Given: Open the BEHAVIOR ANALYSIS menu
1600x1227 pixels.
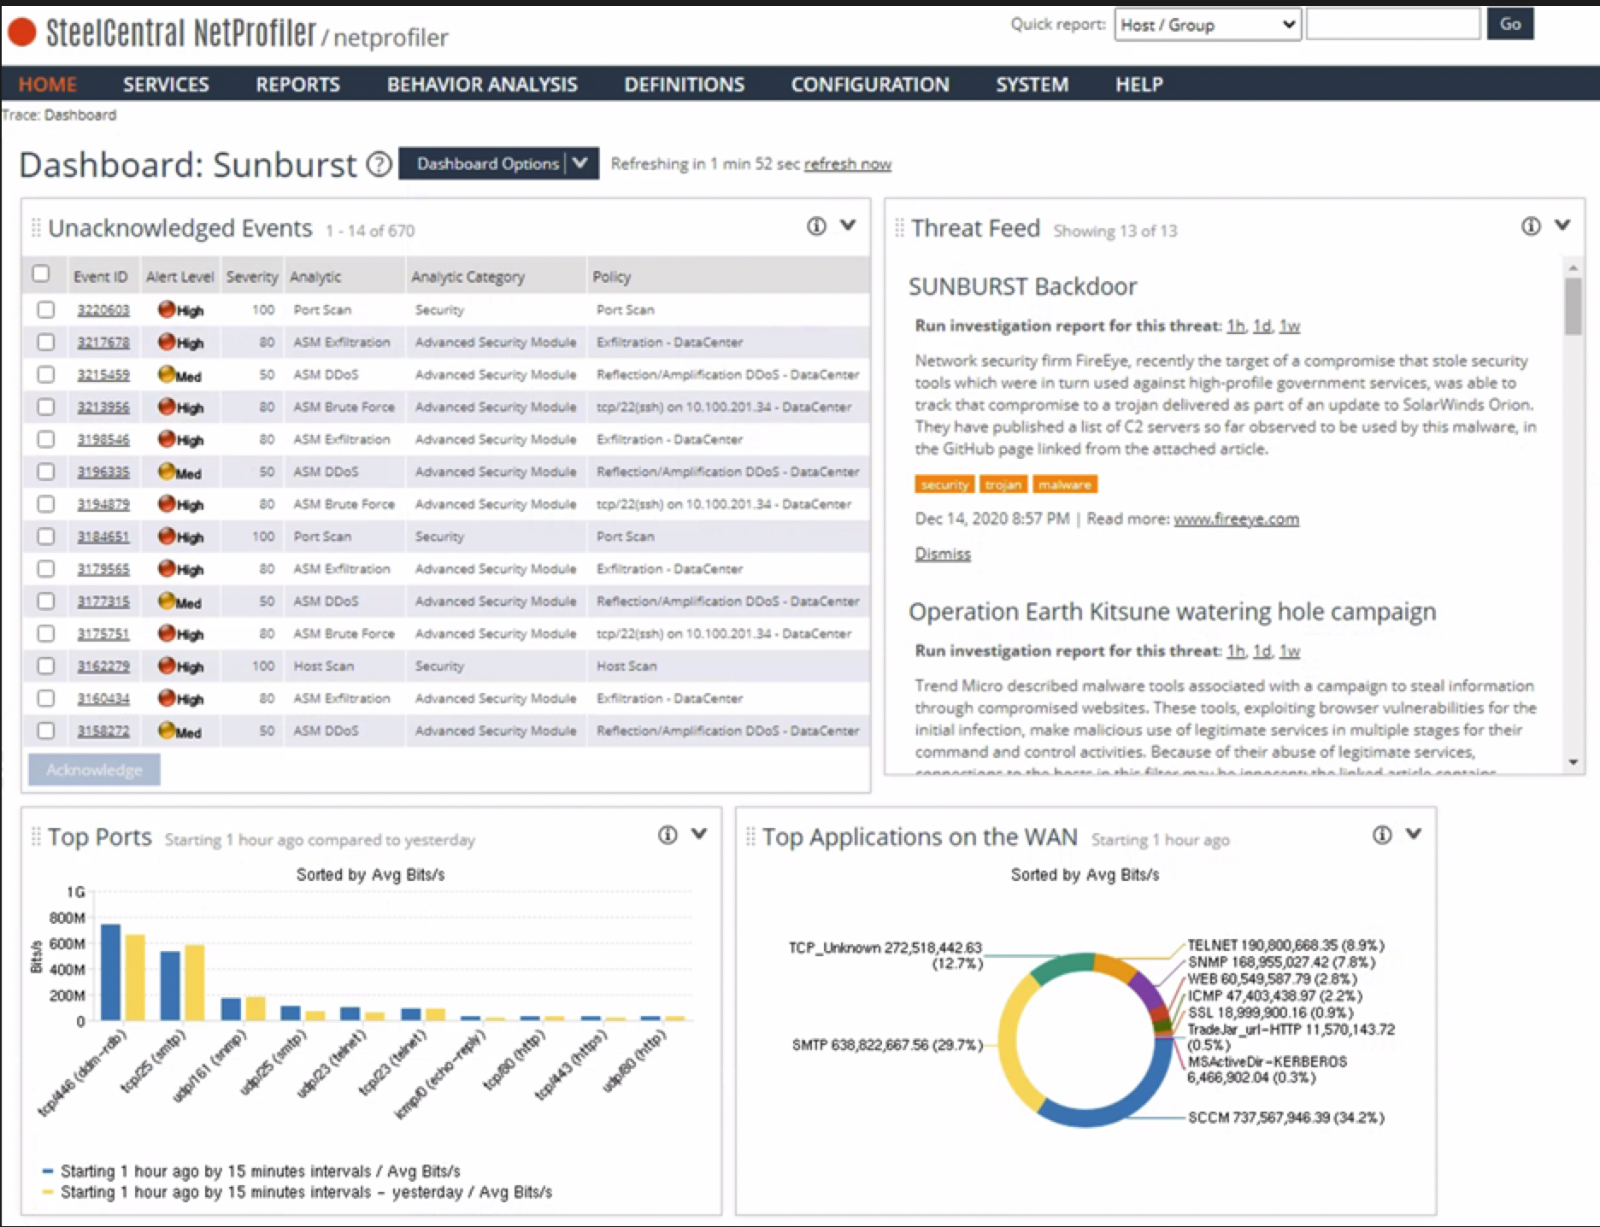Looking at the screenshot, I should click(482, 85).
